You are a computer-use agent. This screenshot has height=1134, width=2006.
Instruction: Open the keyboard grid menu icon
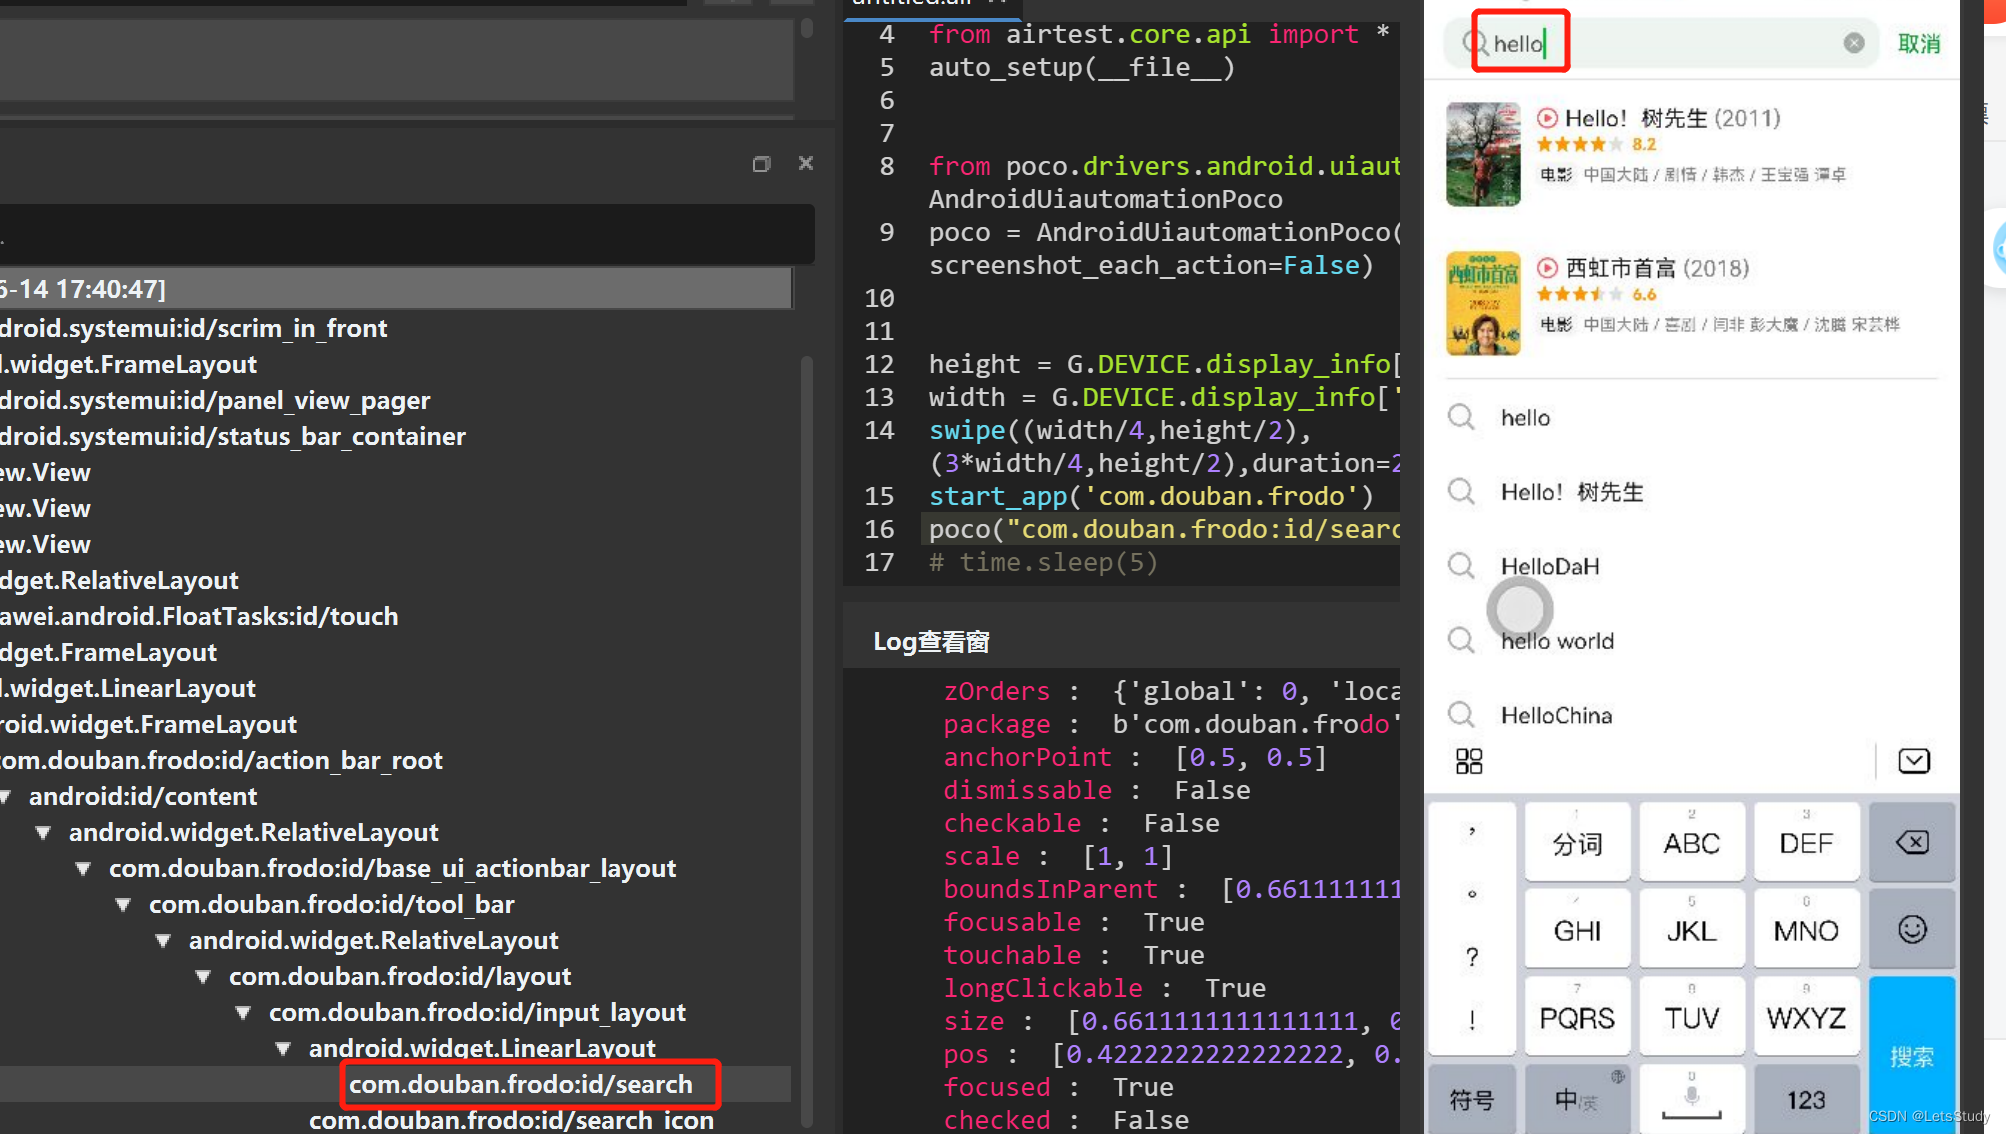click(x=1468, y=761)
